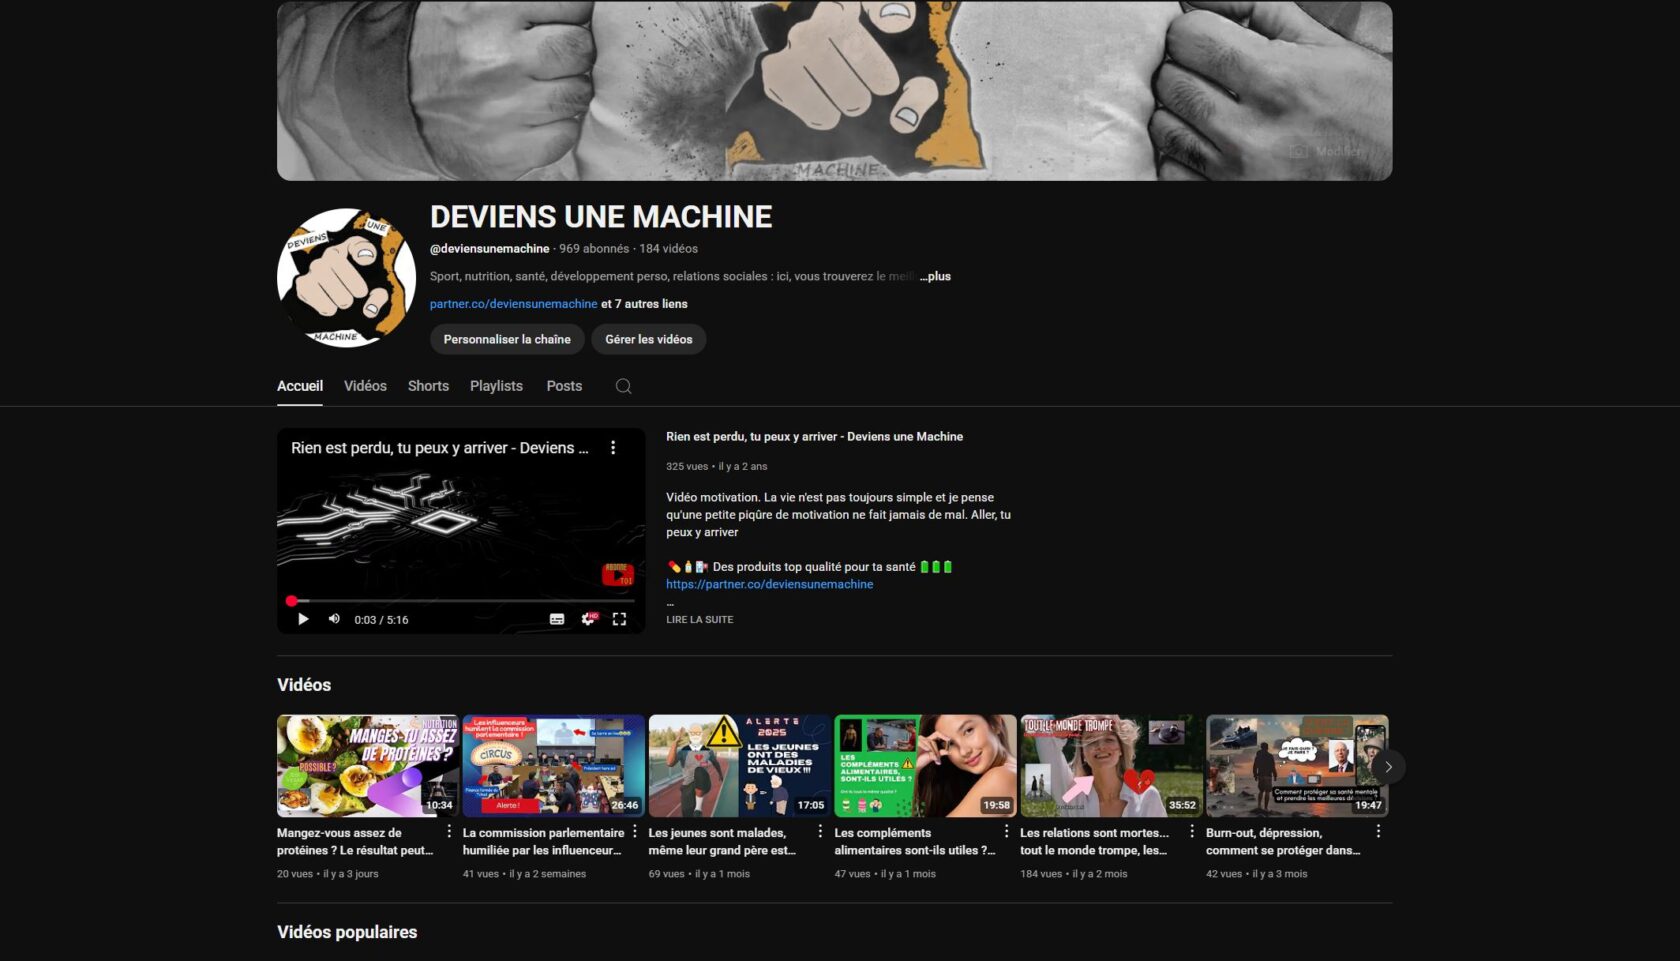Click the channel avatar image

tap(346, 278)
